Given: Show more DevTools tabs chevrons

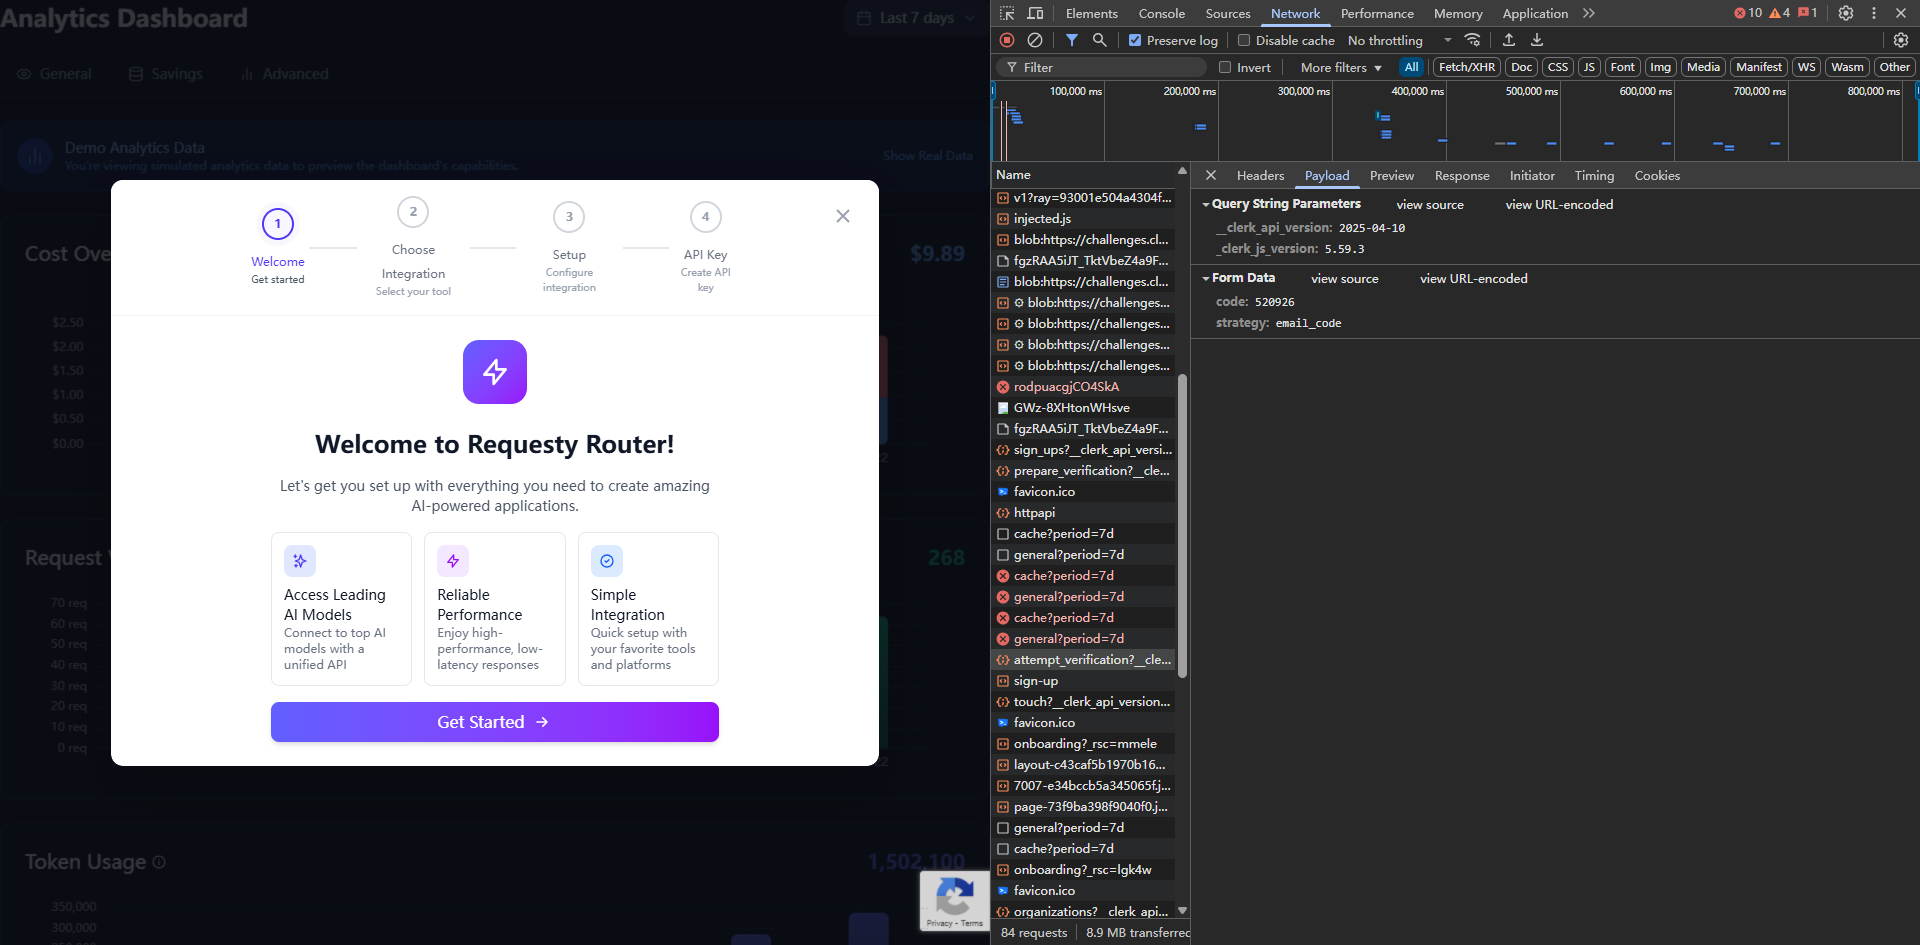Looking at the screenshot, I should coord(1589,13).
